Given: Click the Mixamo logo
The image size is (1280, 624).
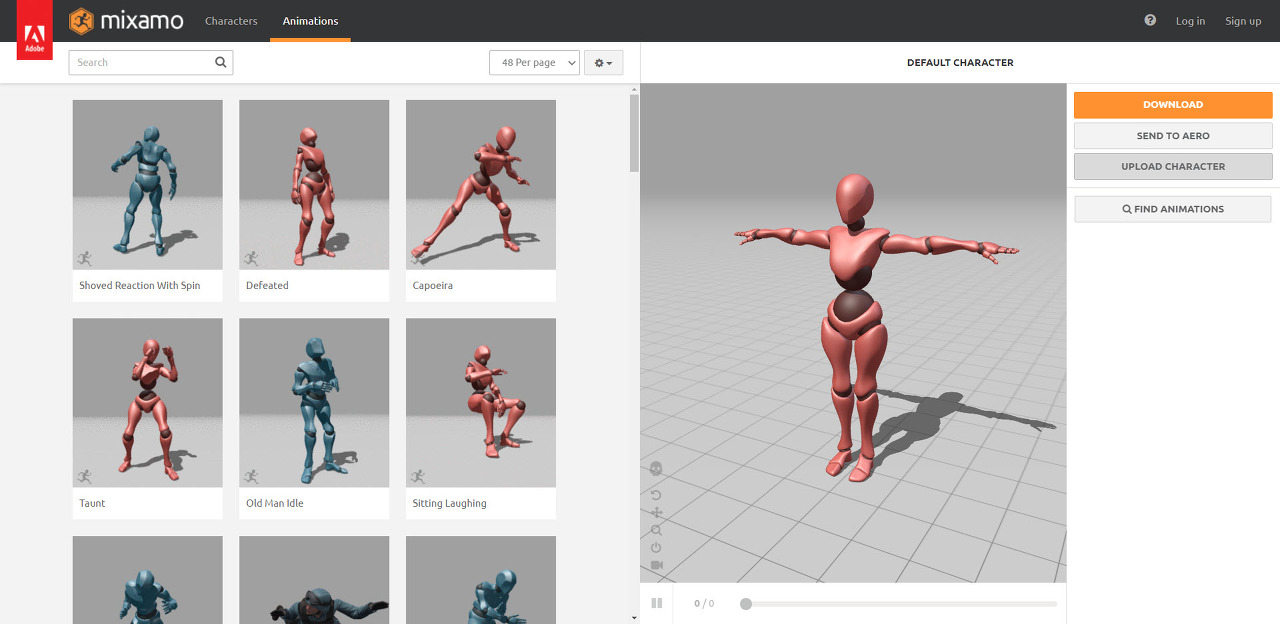Looking at the screenshot, I should click(x=128, y=21).
